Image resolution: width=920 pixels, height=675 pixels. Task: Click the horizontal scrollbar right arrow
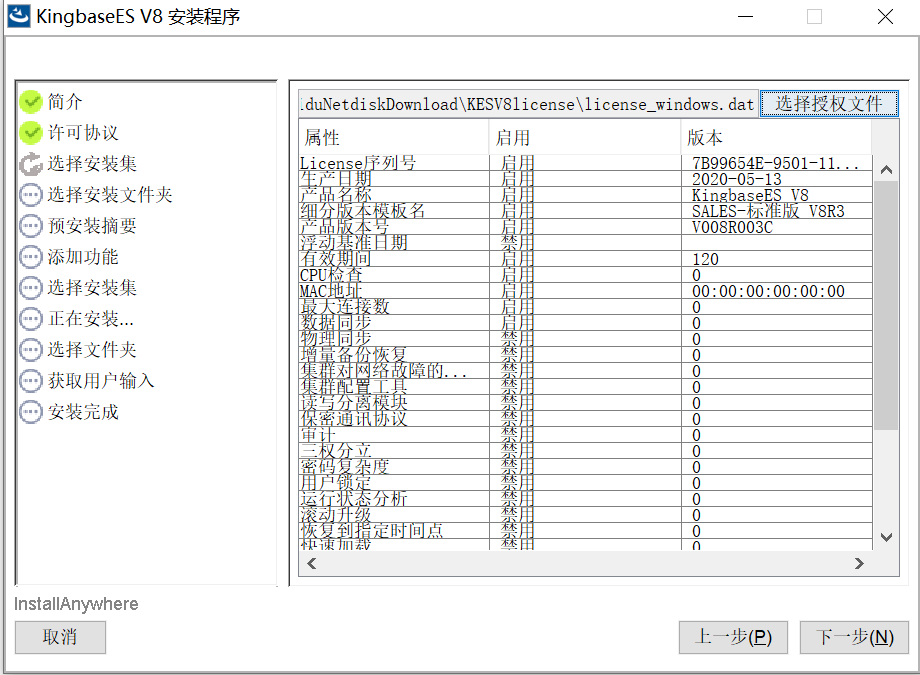860,563
